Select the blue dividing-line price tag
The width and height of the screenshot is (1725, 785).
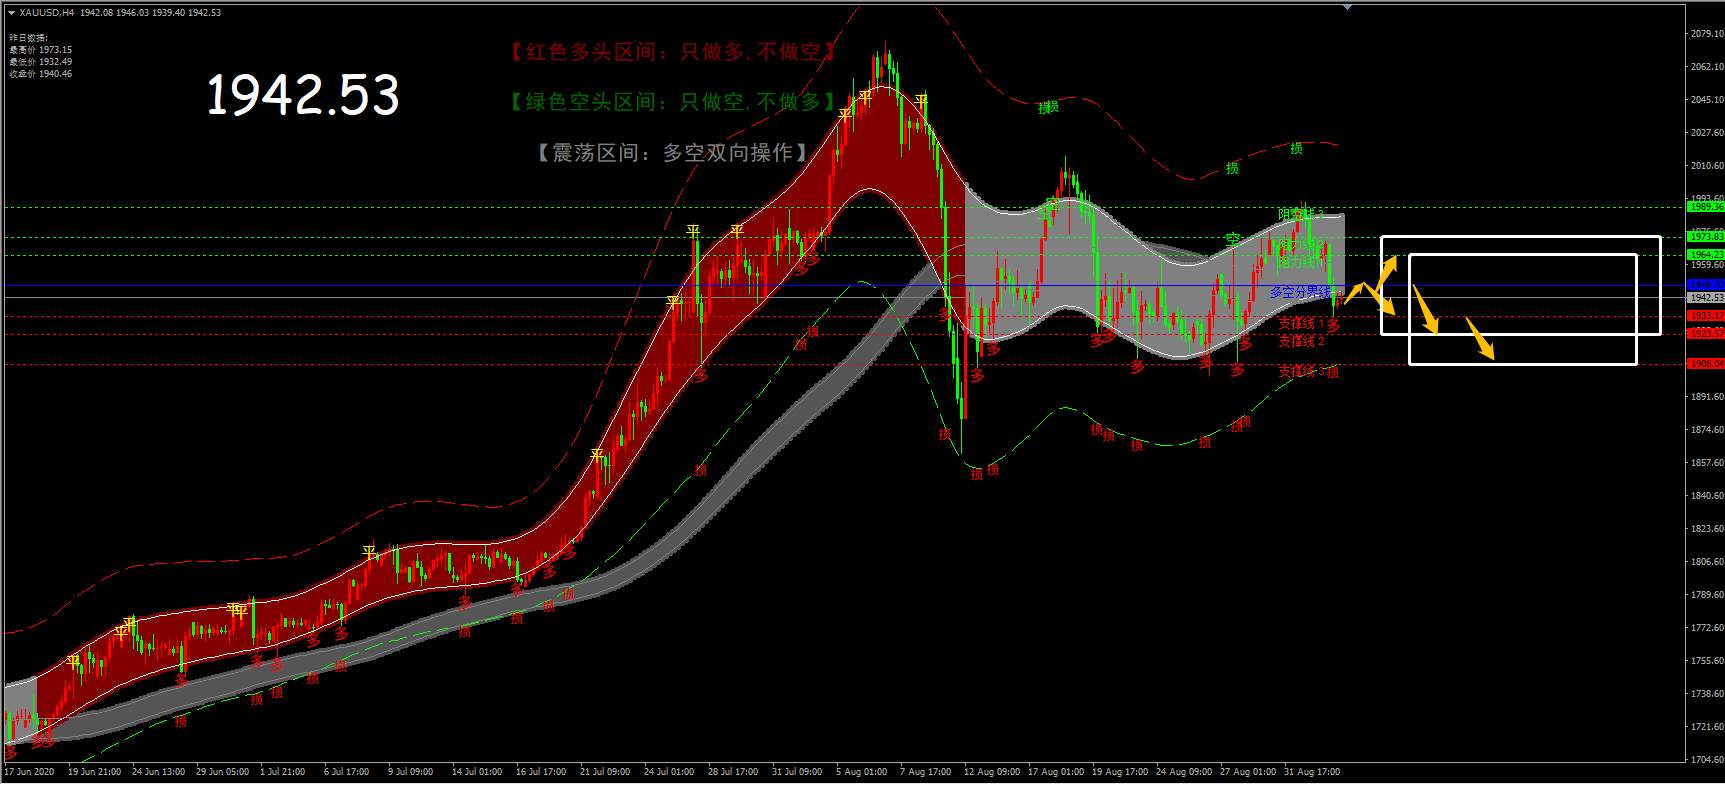(x=1705, y=286)
